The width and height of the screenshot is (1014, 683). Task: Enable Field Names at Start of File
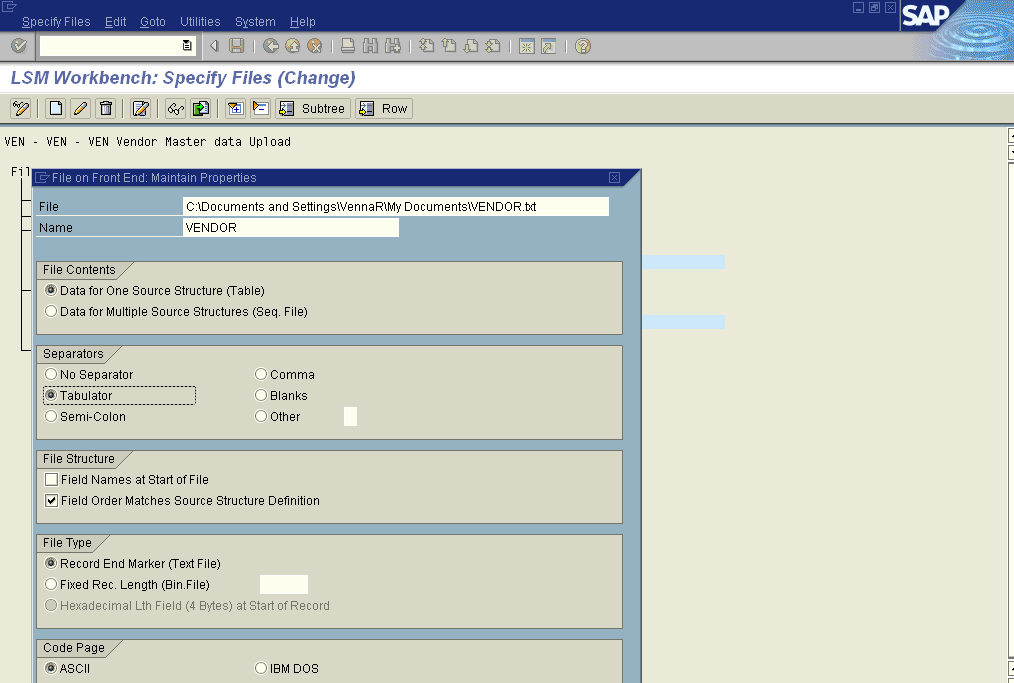52,480
